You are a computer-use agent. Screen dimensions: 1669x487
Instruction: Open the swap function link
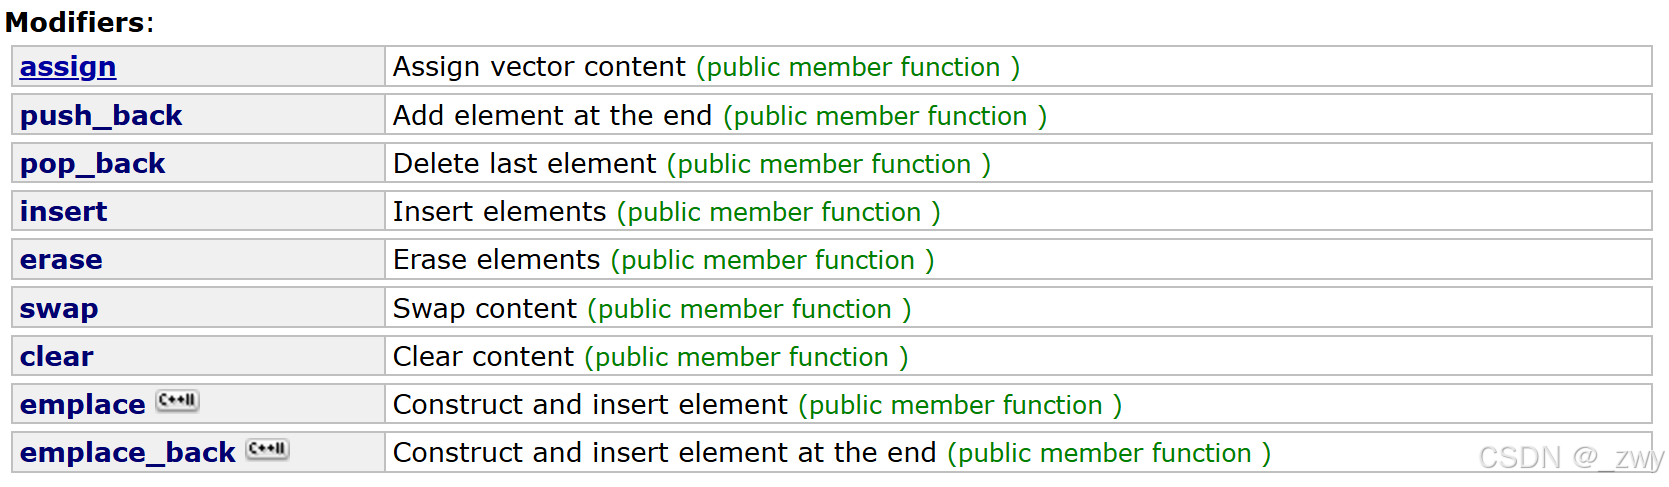[x=59, y=309]
